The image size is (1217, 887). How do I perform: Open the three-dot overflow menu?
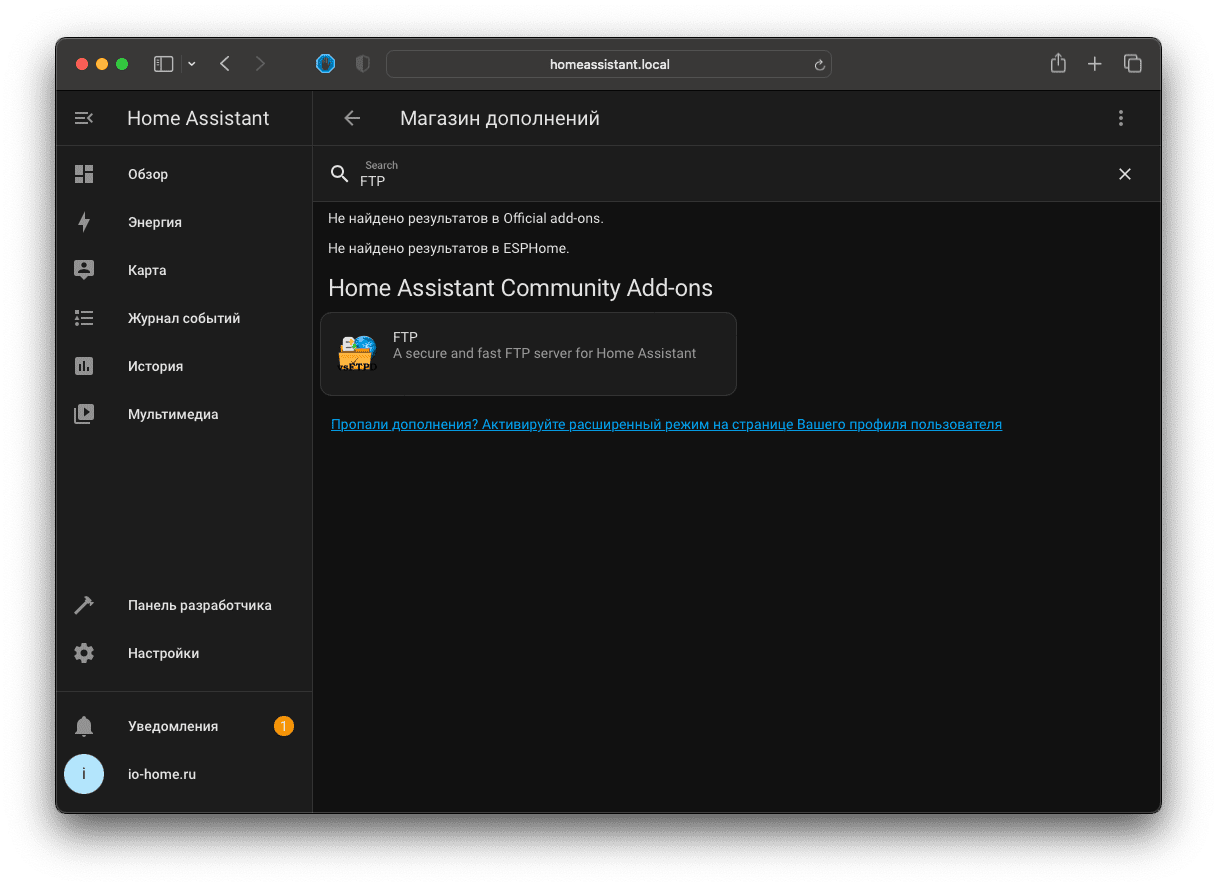pyautogui.click(x=1121, y=118)
